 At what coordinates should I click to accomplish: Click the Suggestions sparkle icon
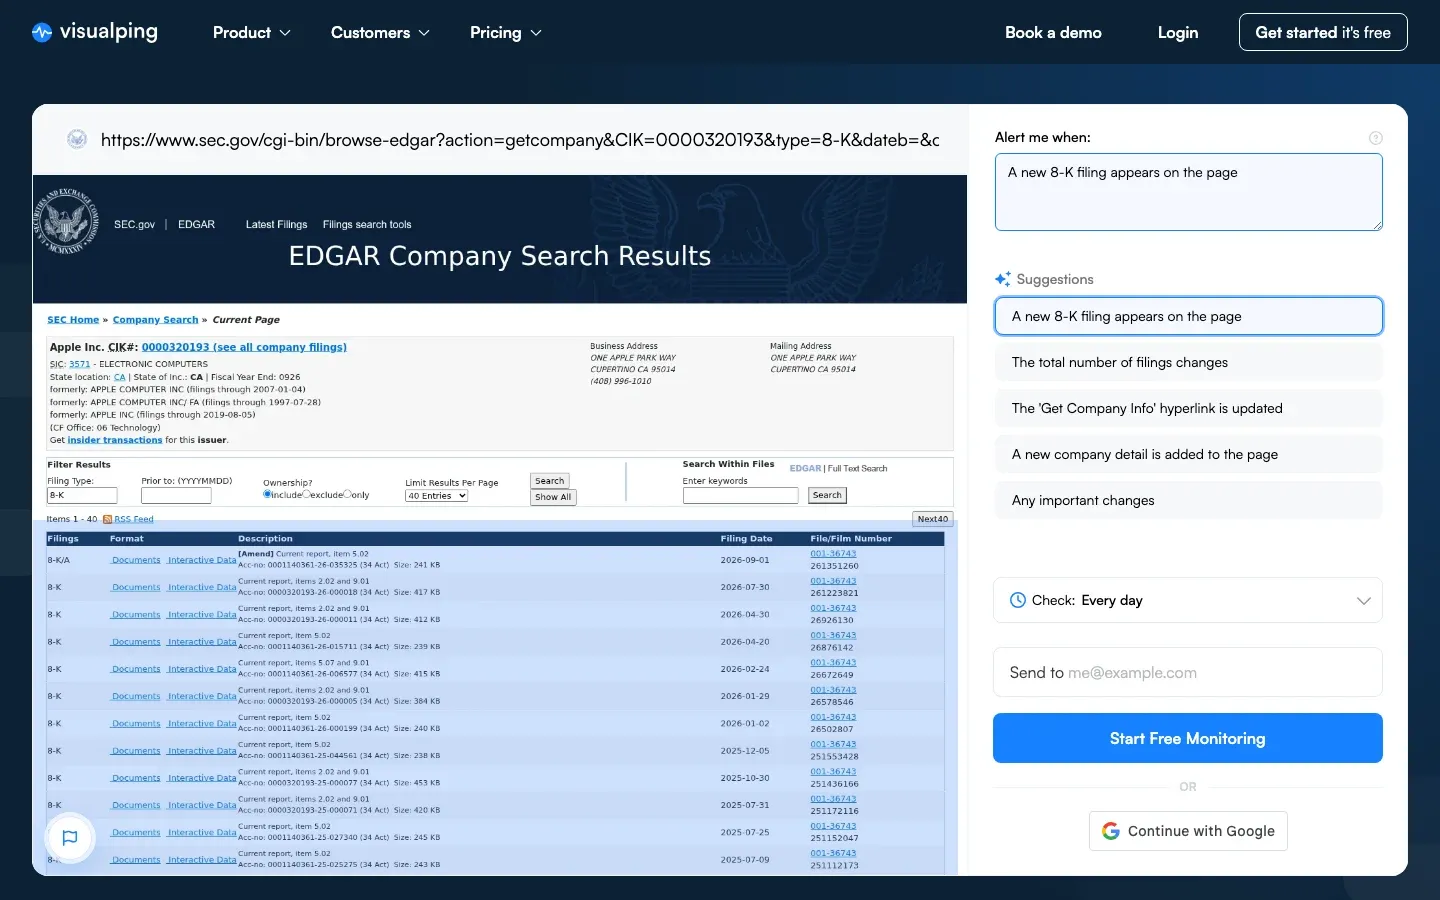click(x=1003, y=279)
